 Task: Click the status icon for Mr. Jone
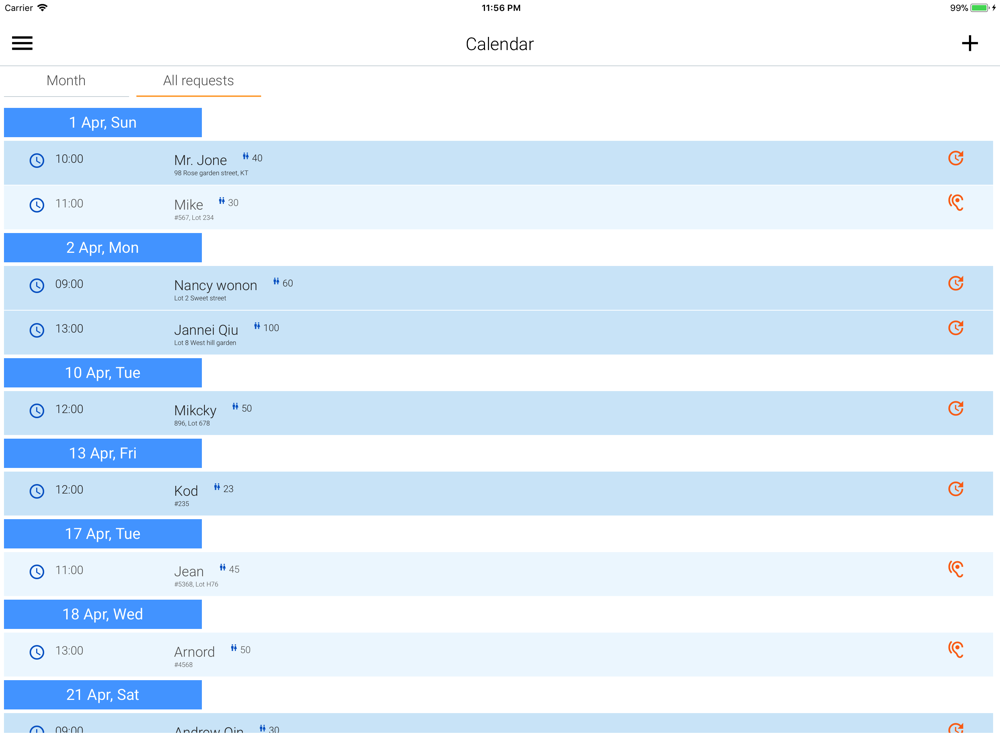[955, 158]
